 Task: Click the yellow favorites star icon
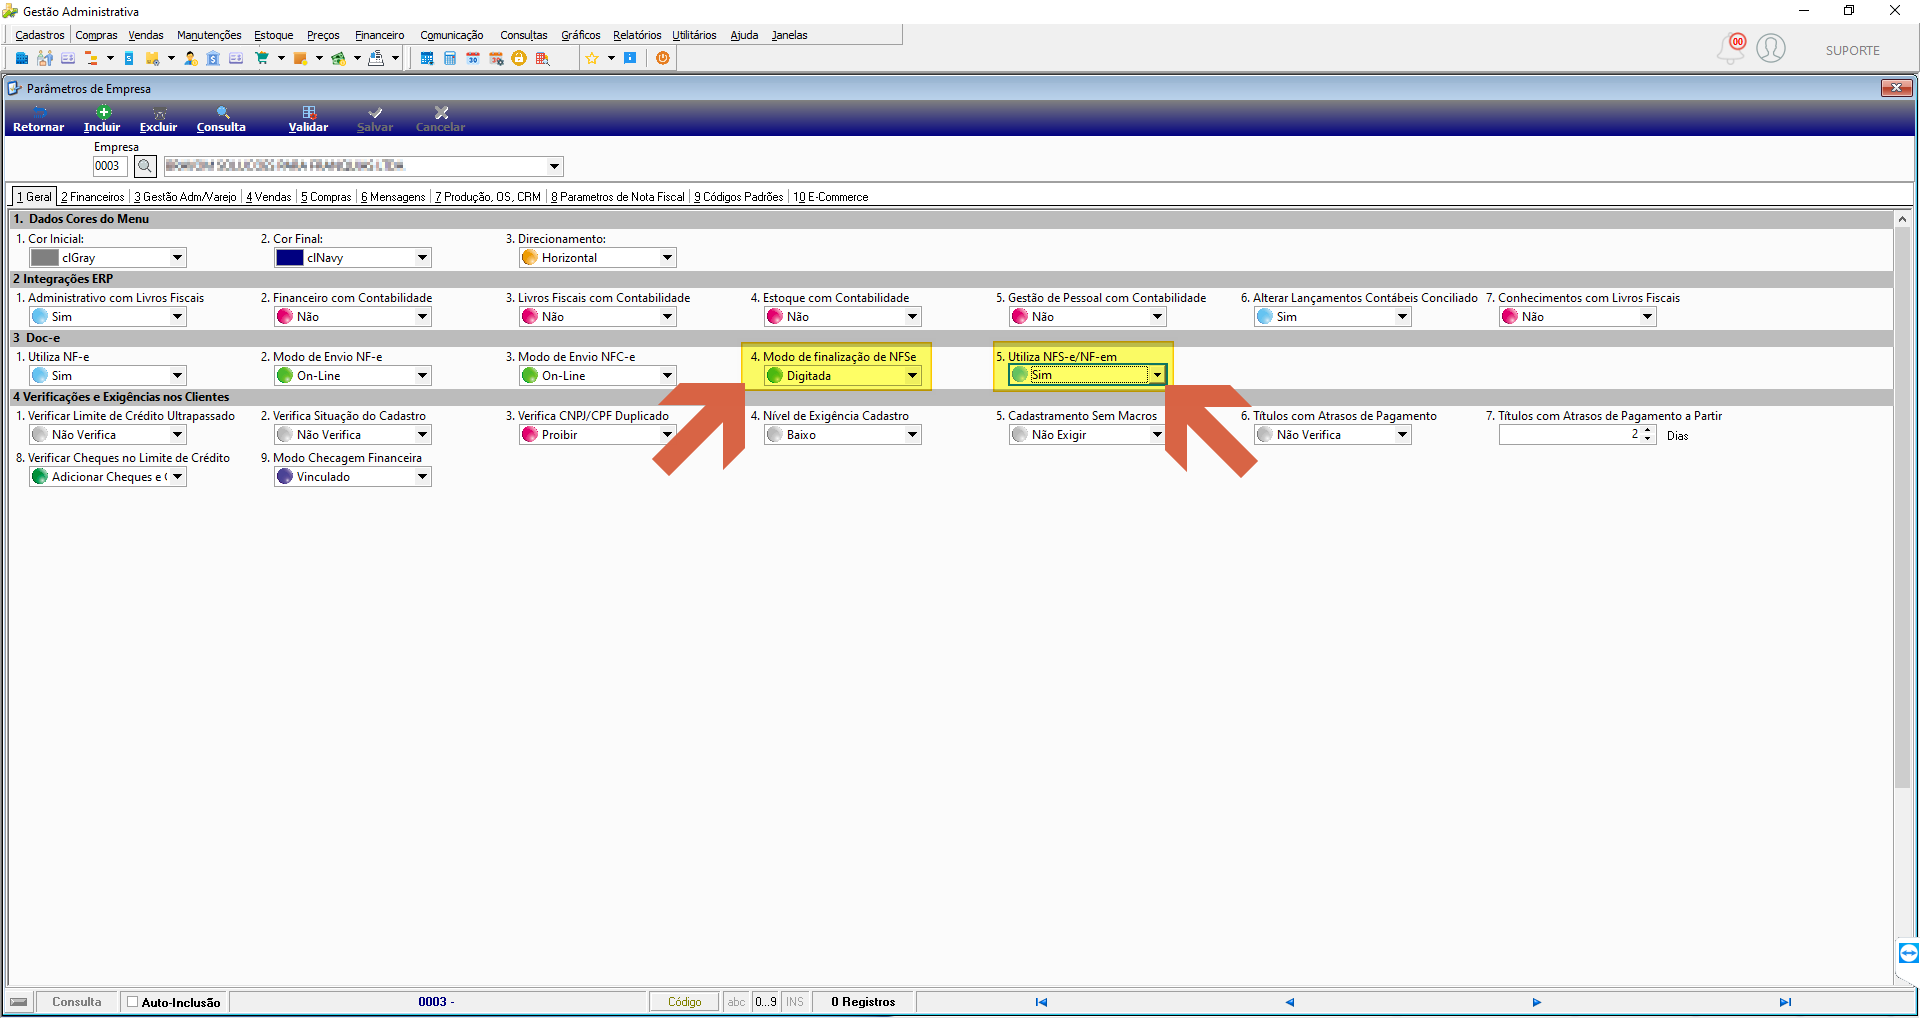pyautogui.click(x=592, y=58)
